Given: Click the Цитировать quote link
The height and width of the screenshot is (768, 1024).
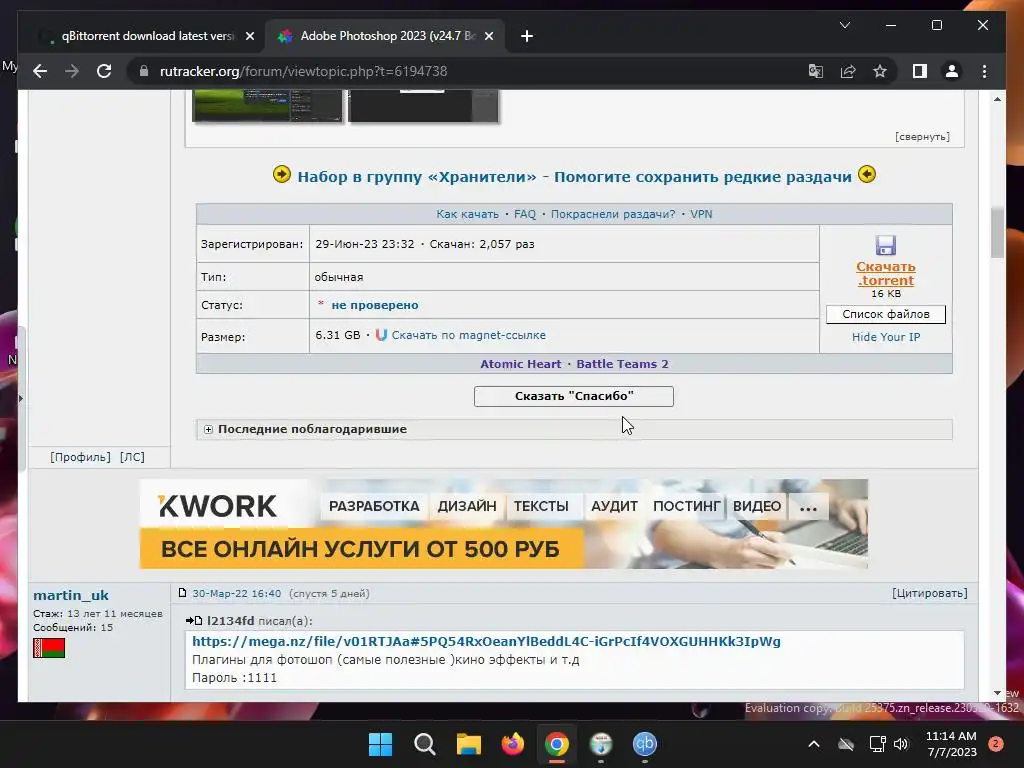Looking at the screenshot, I should coord(930,593).
